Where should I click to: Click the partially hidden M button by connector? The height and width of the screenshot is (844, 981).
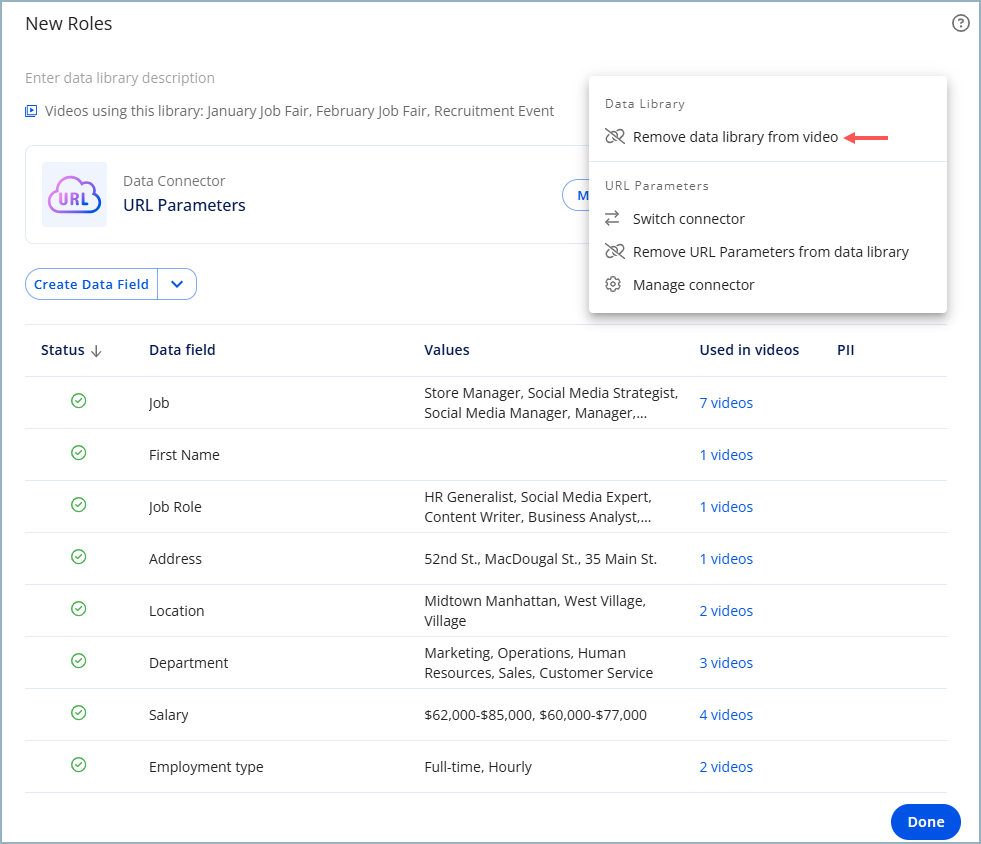coord(576,195)
